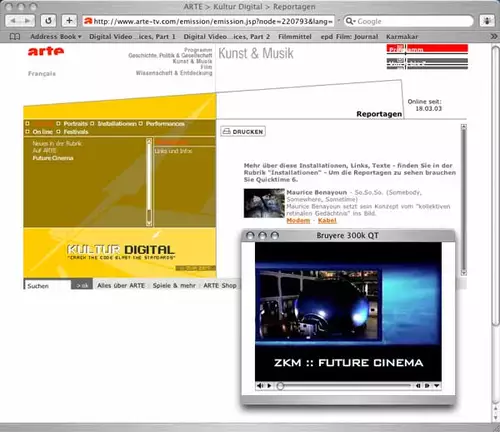Select the Portraits tab
Screen dimensions: 500x432
75,124
